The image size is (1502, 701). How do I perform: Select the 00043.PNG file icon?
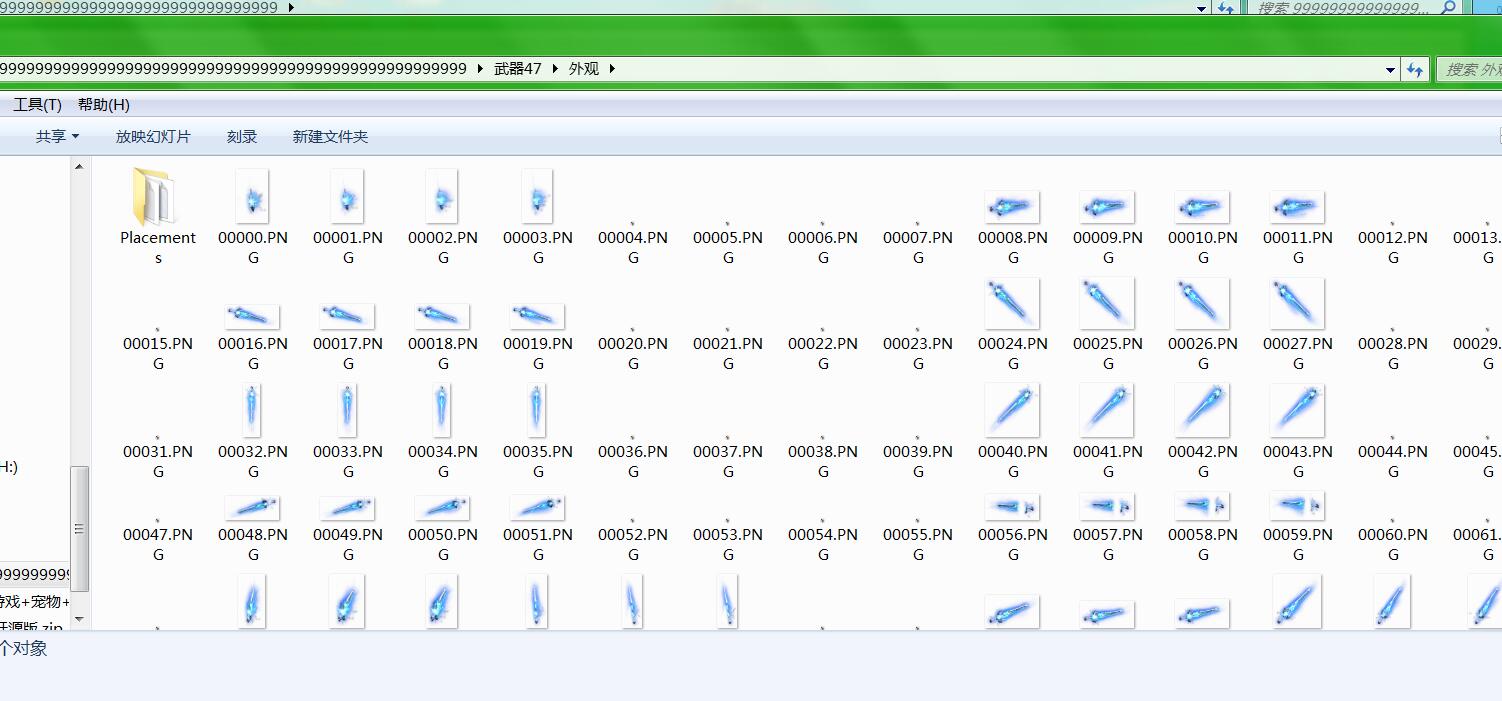coord(1297,410)
